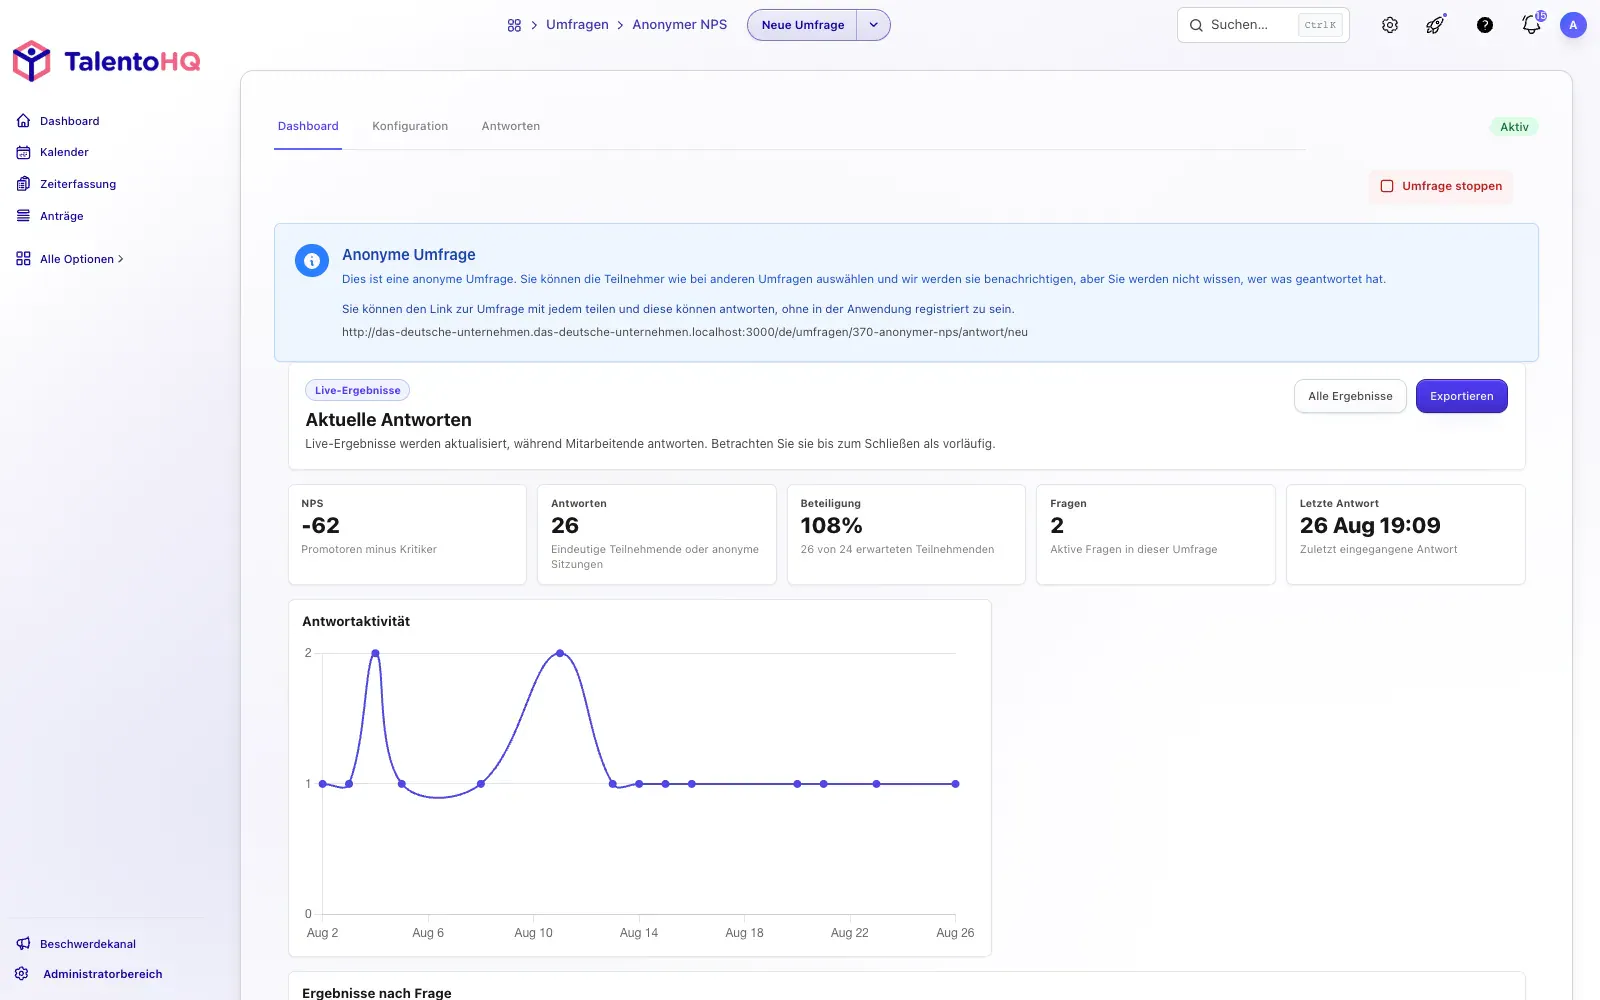Click the Ergebnisse nach Frage heading
This screenshot has width=1600, height=1000.
point(377,993)
